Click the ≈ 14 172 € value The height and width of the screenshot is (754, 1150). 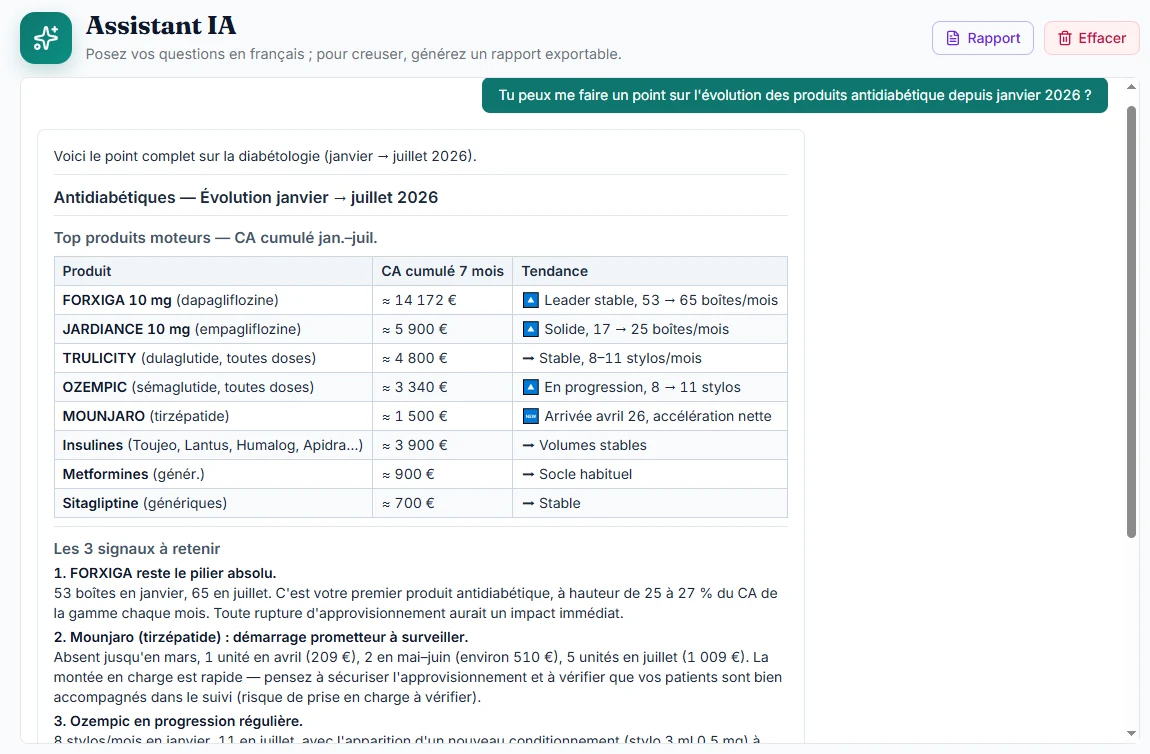[x=419, y=300]
